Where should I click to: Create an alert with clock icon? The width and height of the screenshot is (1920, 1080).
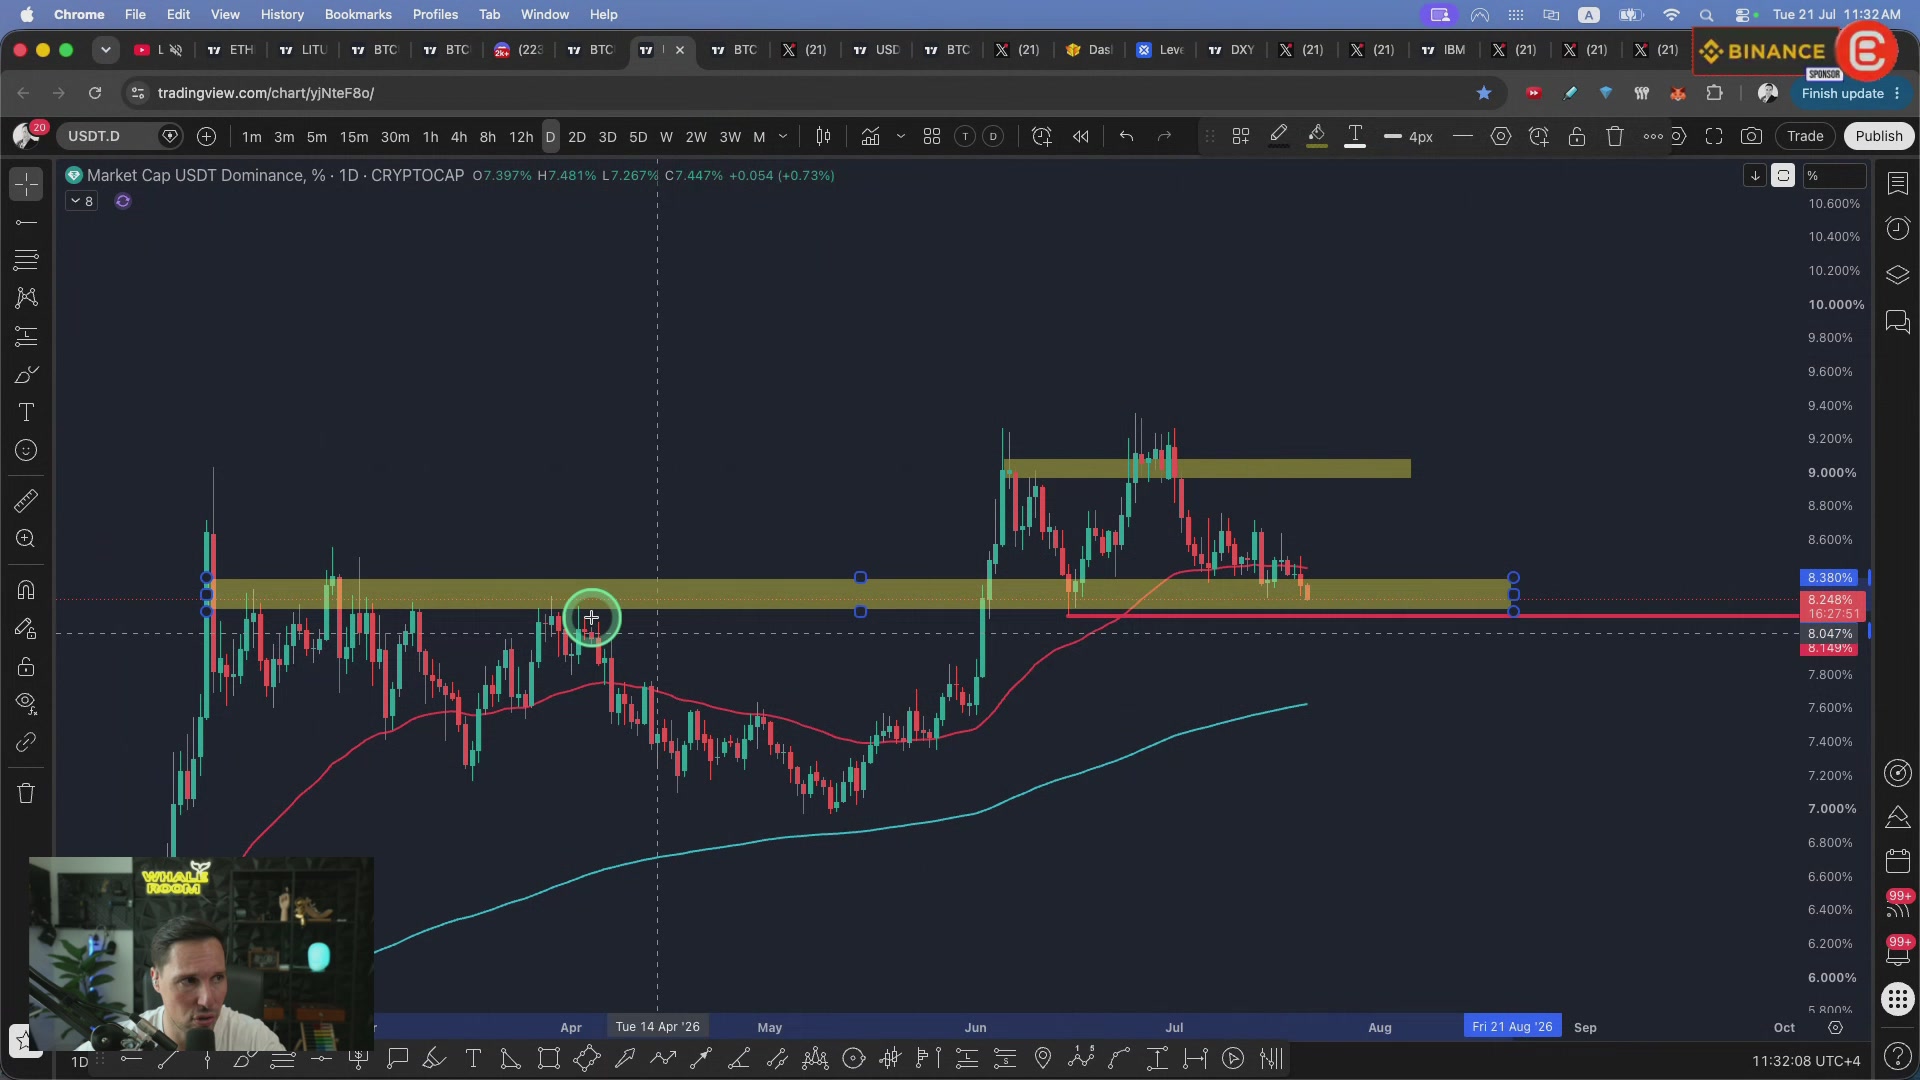pos(1041,137)
